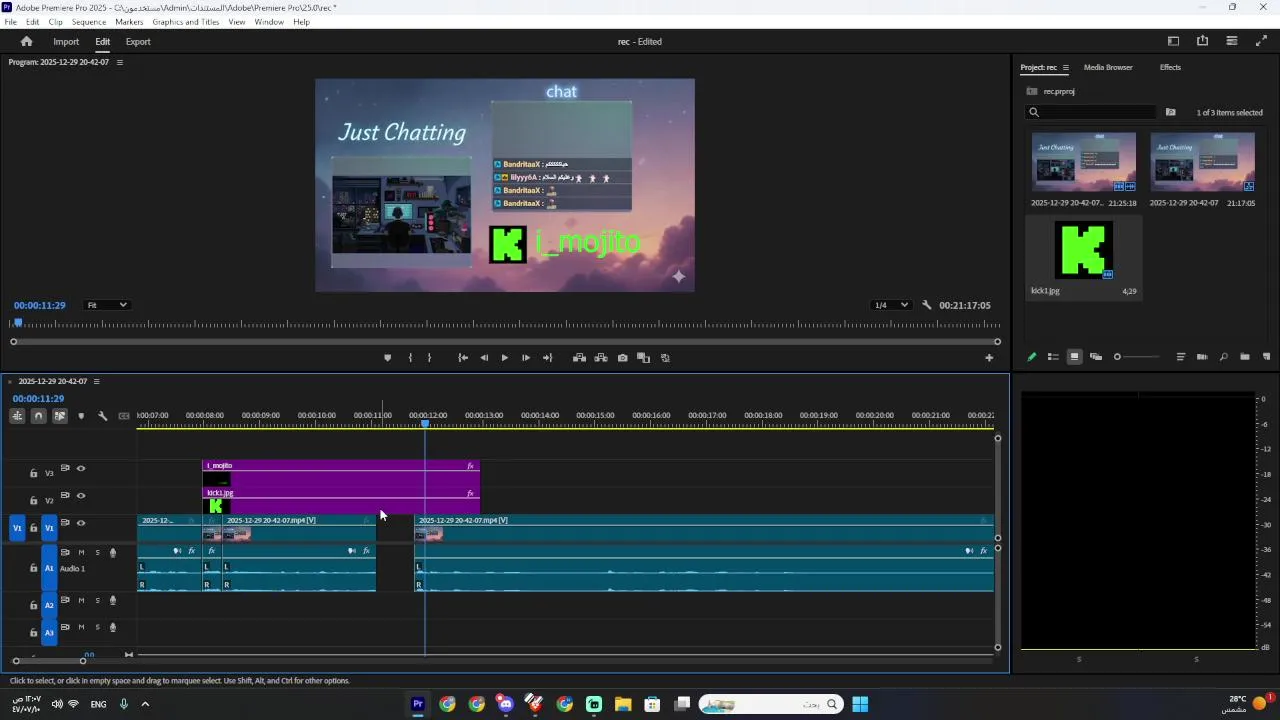
Task: Go to the Home screen icon
Action: [x=26, y=41]
